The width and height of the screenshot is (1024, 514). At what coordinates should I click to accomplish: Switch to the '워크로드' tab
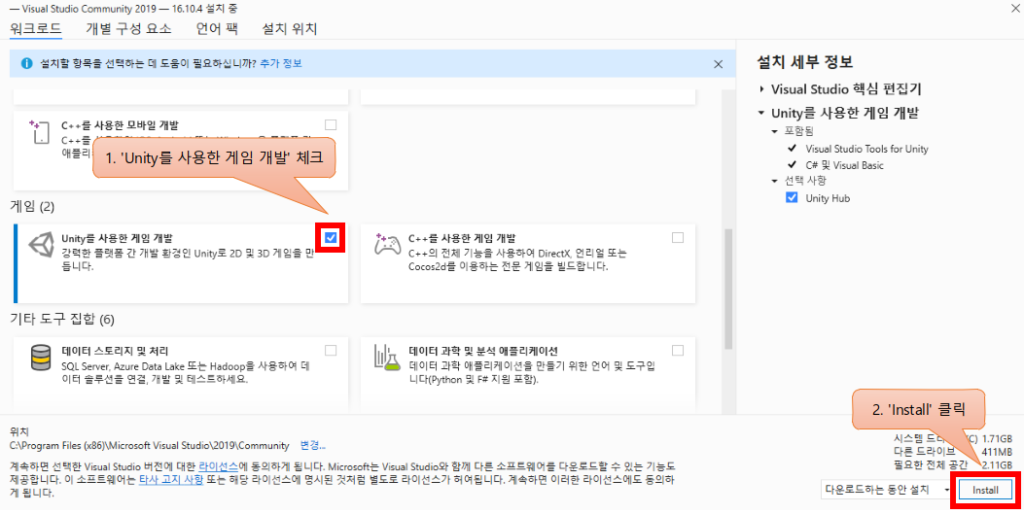point(36,29)
